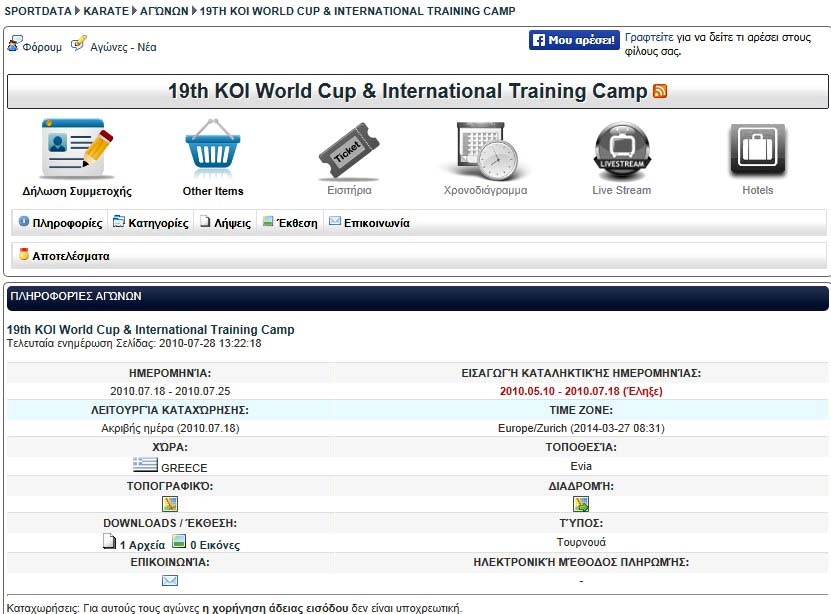This screenshot has height=614, width=831.
Task: Open the map icon under ΤΟΠΟΓΡΑΦΙΚΟ
Action: pyautogui.click(x=169, y=504)
